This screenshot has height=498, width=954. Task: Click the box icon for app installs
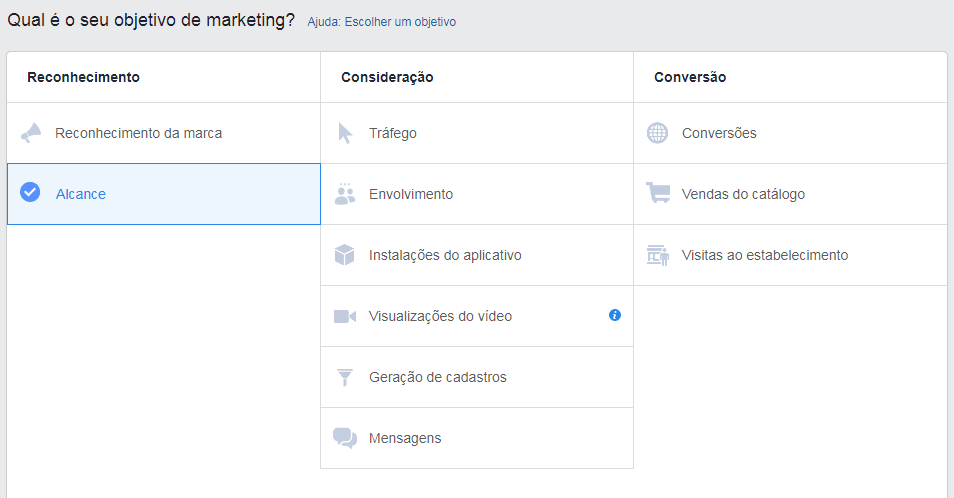tap(345, 255)
